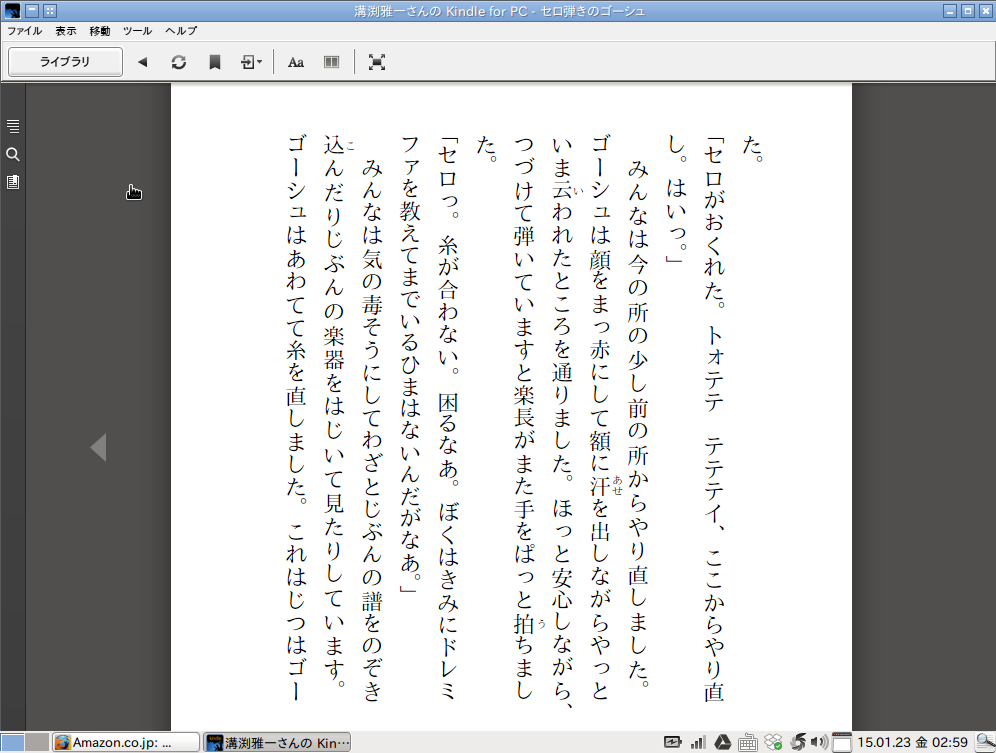
Task: Open the 移動 menu
Action: pos(100,31)
